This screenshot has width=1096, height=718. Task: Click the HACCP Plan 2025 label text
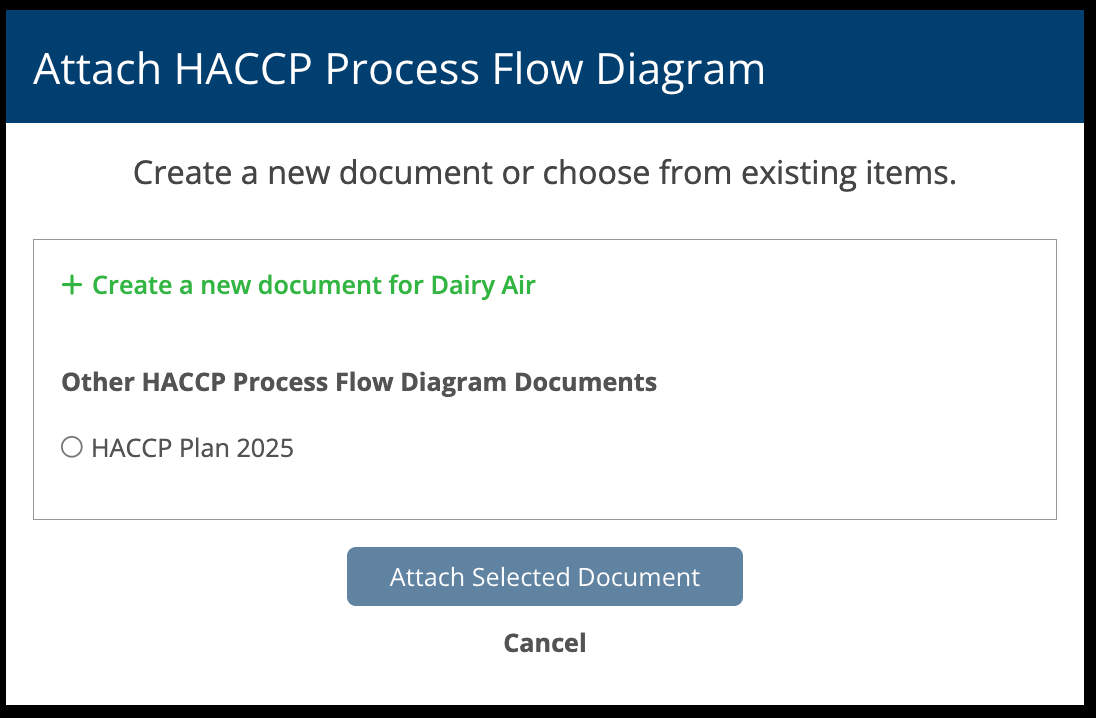192,448
